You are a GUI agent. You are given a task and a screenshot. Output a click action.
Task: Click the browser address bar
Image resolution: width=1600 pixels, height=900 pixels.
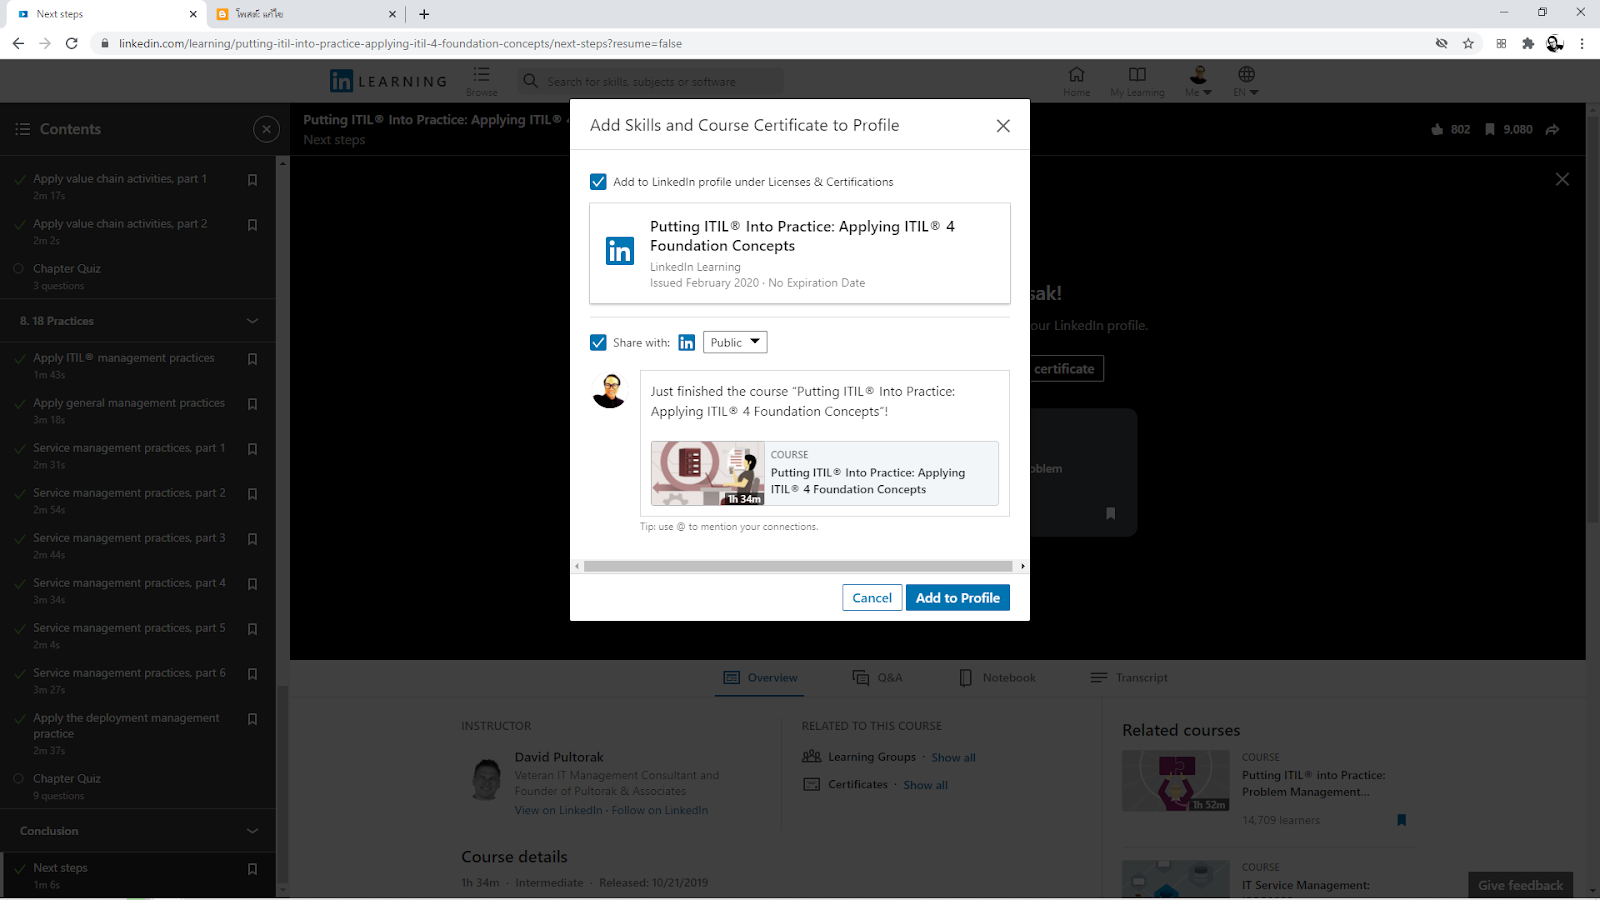760,43
